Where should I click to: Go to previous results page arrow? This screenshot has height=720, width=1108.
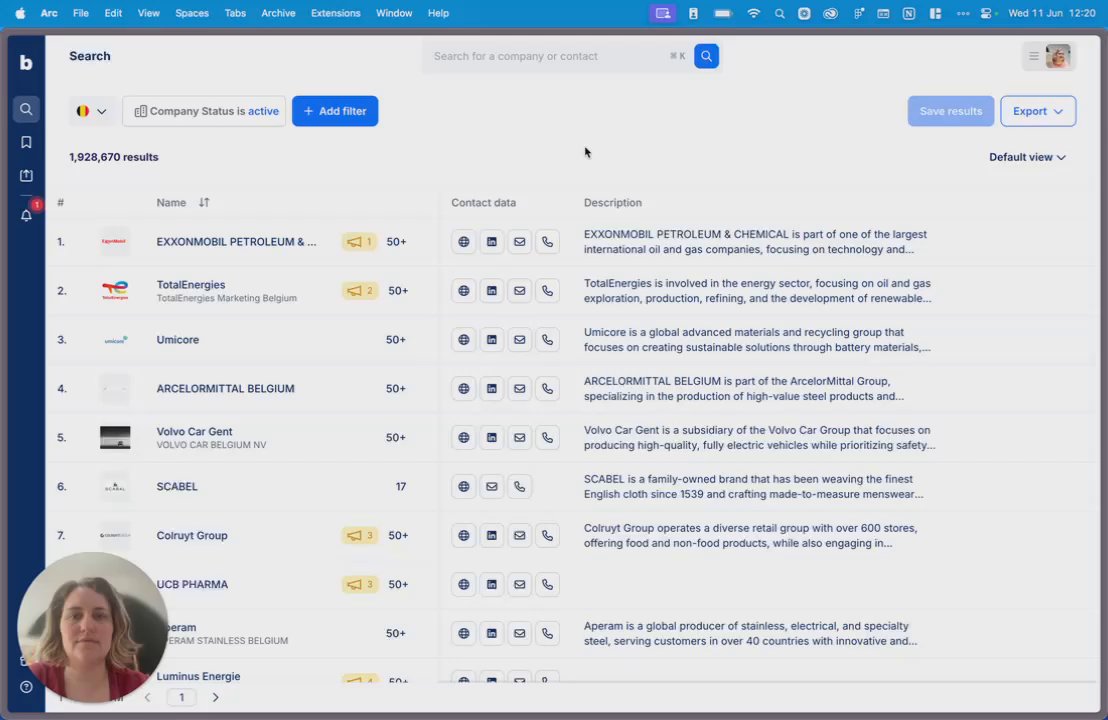[147, 697]
